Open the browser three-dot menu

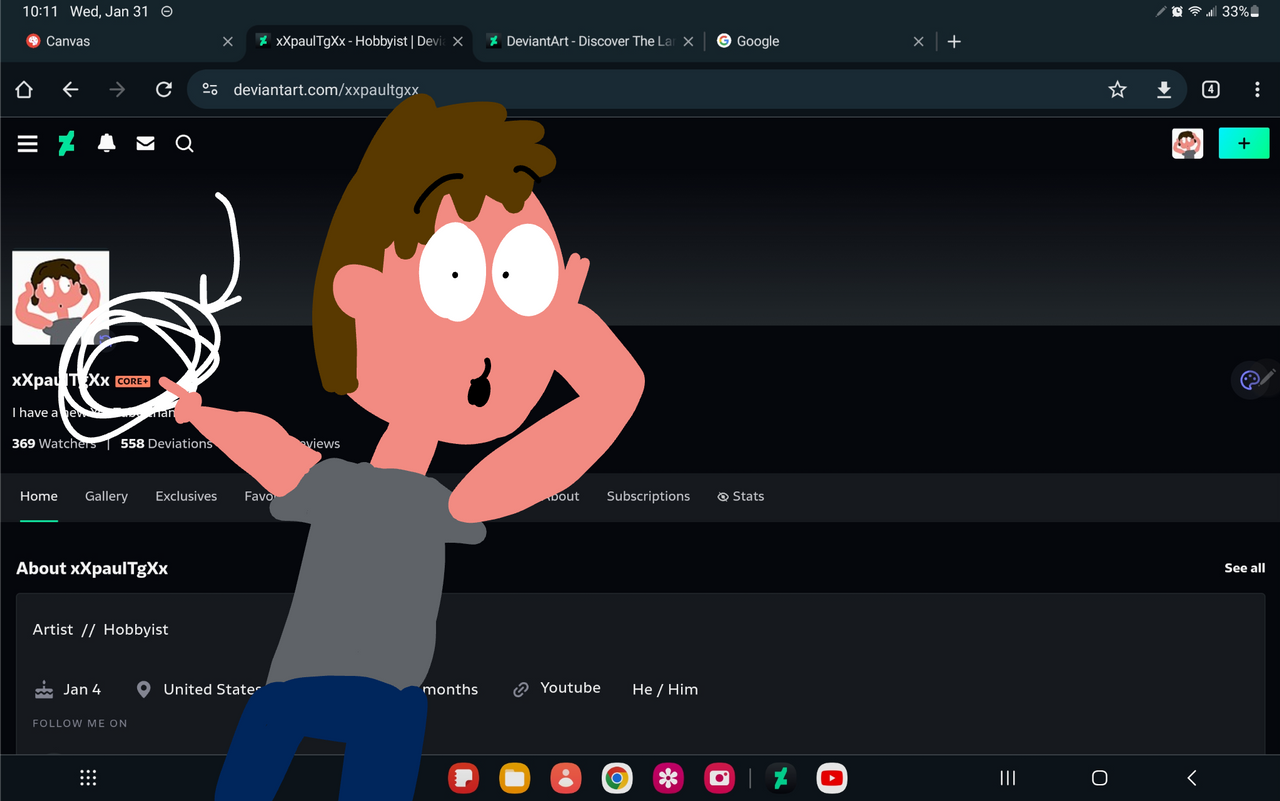[x=1257, y=90]
